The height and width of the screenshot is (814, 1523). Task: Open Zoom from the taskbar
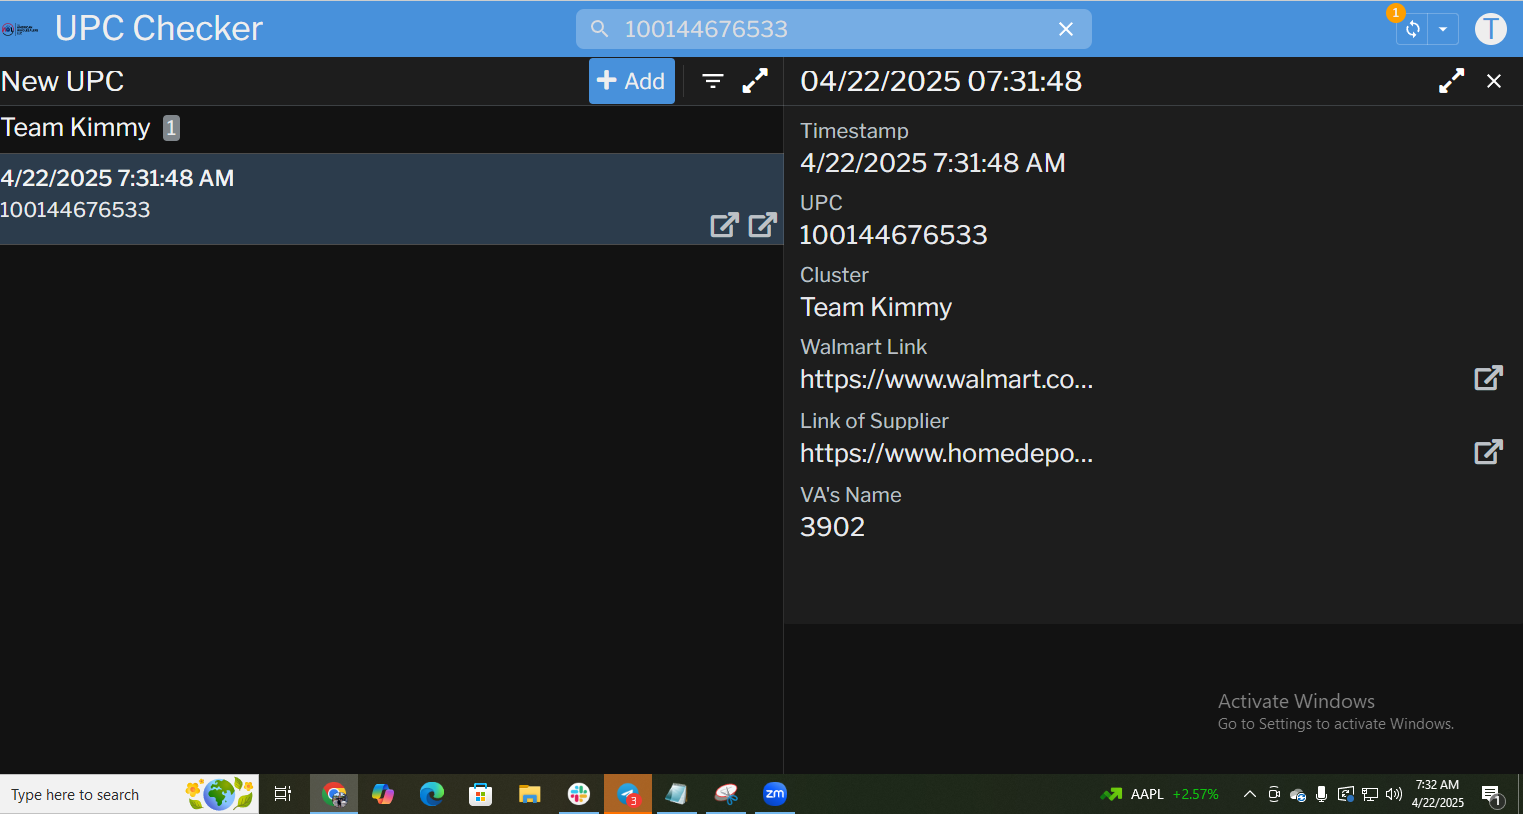[x=775, y=794]
